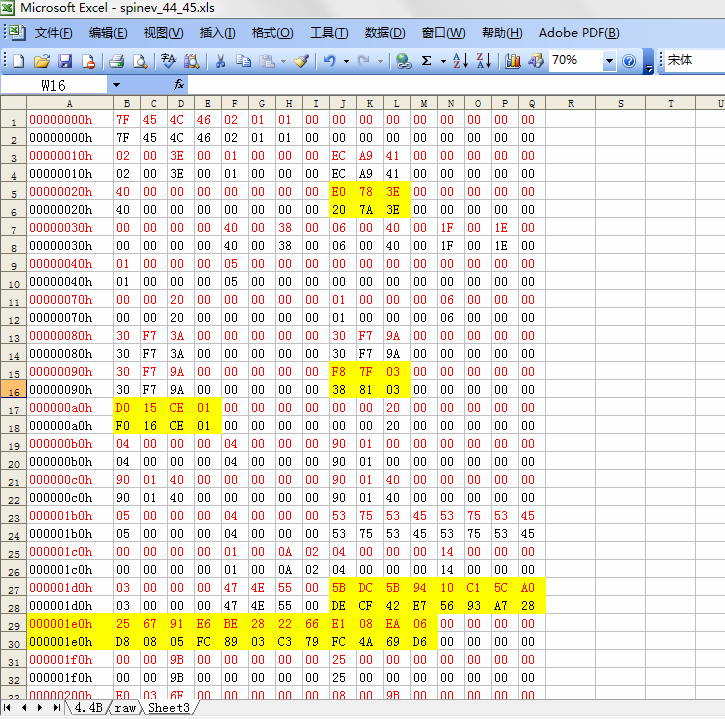Screen dimensions: 725x719
Task: Click the fx Insert Function icon
Action: point(179,85)
